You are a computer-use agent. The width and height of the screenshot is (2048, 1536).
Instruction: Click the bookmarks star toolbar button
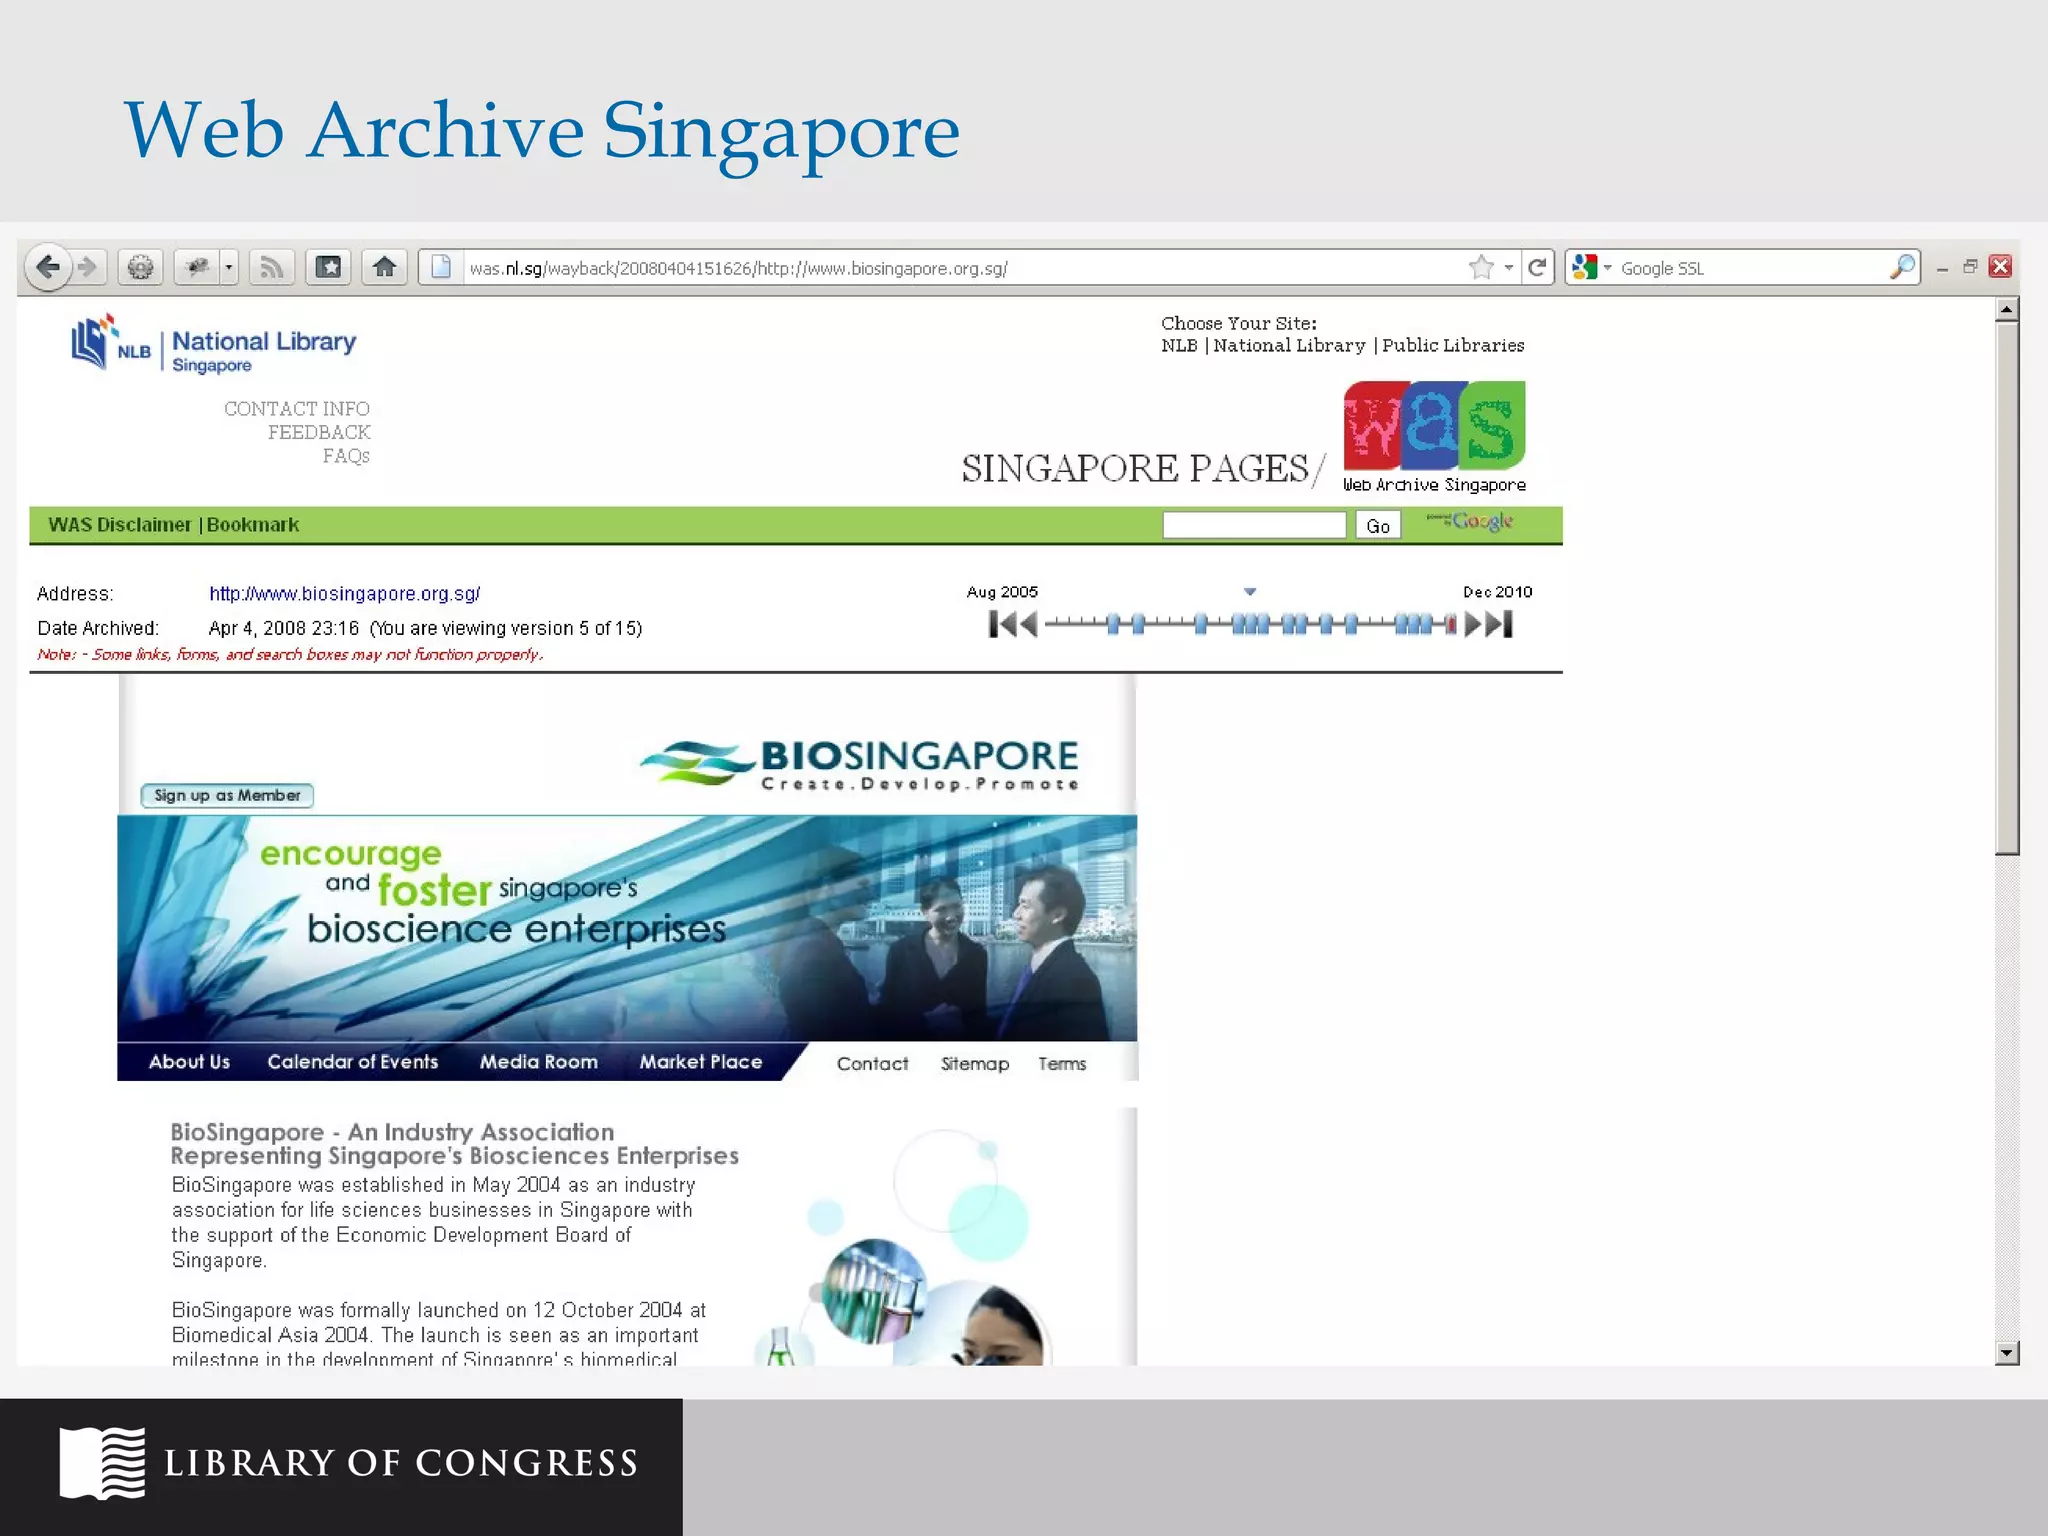coord(328,267)
